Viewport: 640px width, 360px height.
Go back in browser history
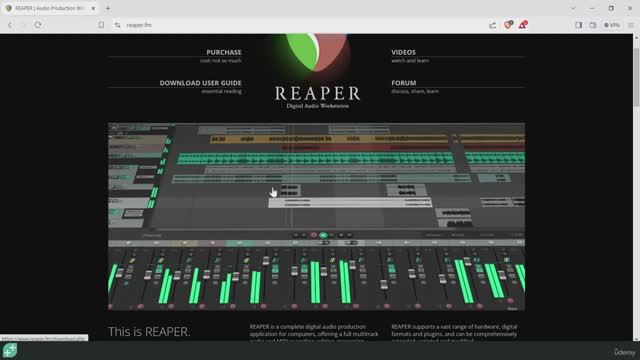[x=10, y=25]
